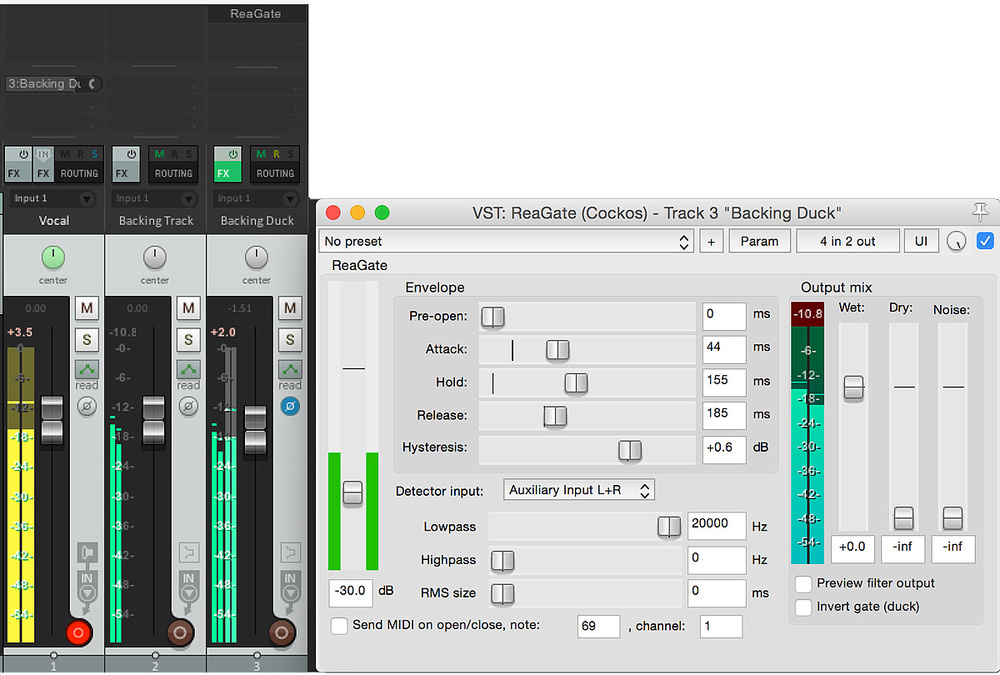Arm the Backing Duck track for recording
Screen dimensions: 1000x675
coord(281,632)
